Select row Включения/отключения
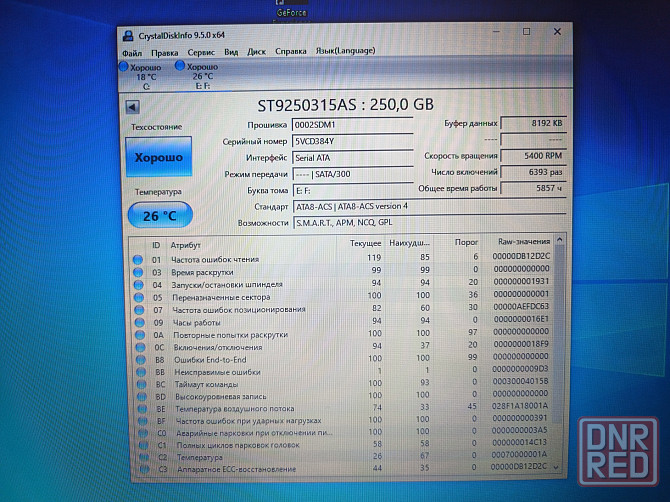Viewport: 670px width, 502px height. (342, 346)
